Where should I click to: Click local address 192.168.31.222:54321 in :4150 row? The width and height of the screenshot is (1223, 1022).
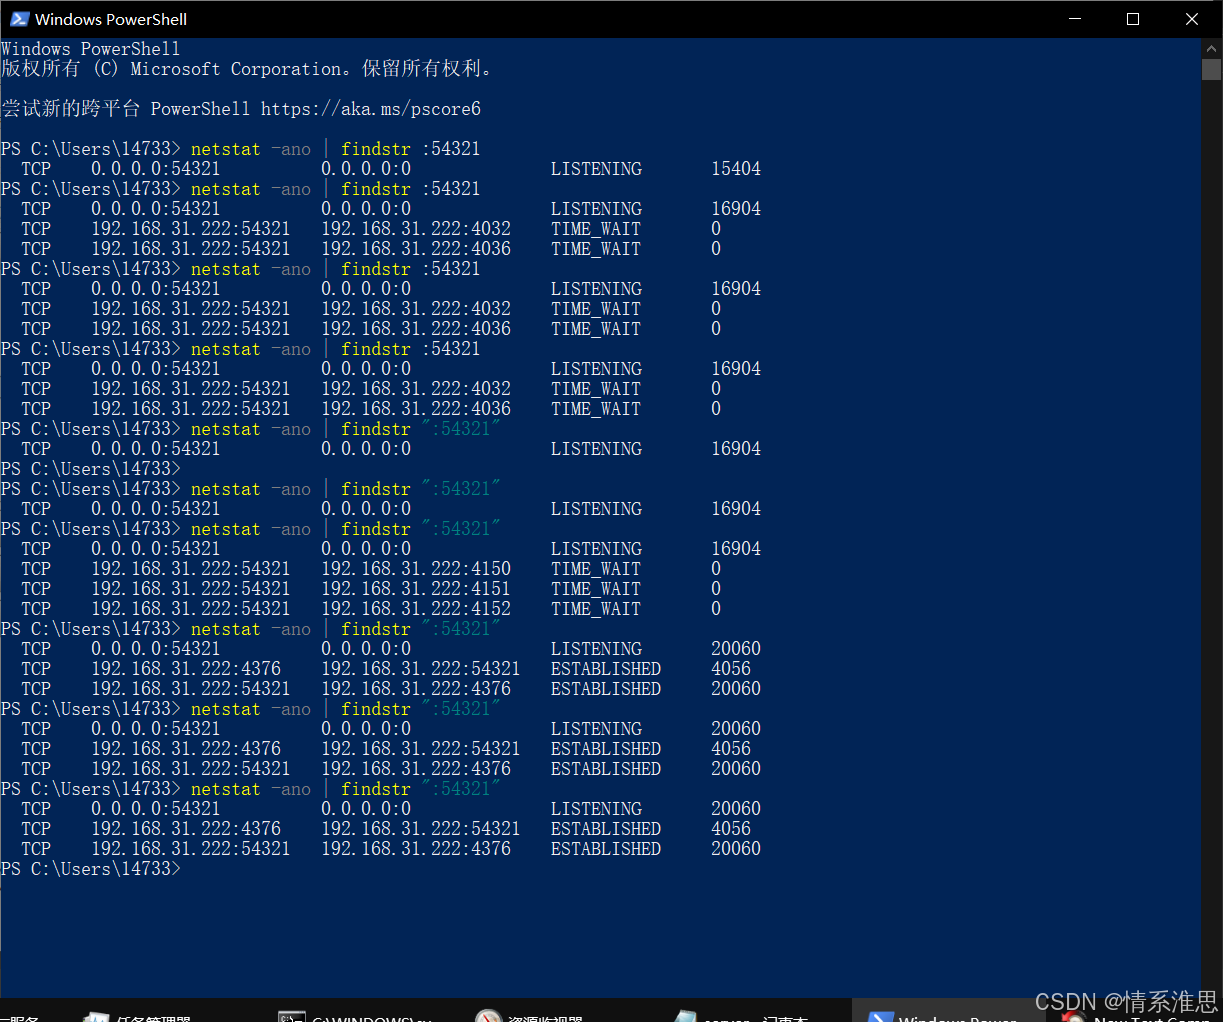coord(191,569)
